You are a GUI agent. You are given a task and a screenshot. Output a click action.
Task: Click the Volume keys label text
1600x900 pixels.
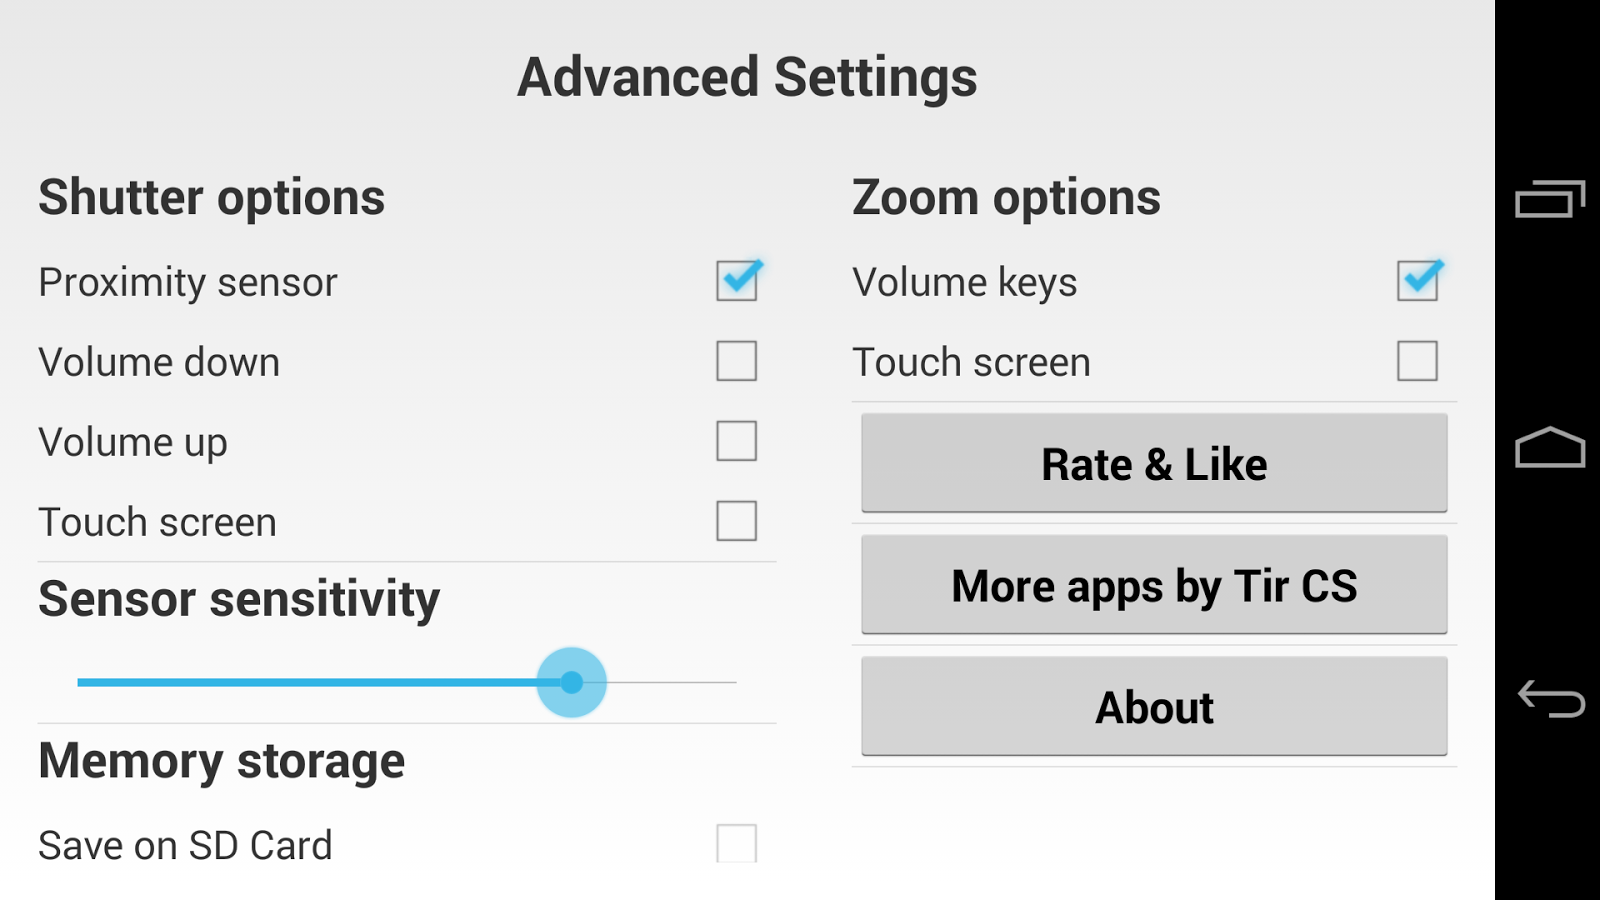point(965,283)
